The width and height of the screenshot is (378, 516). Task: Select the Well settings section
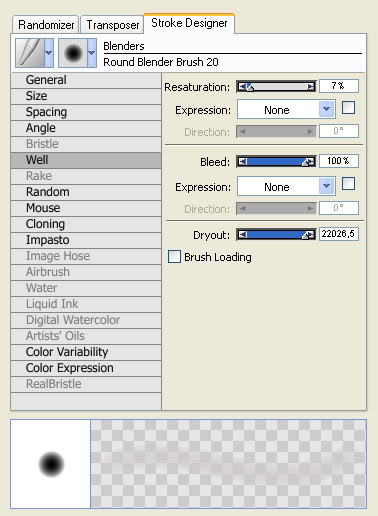tap(86, 160)
